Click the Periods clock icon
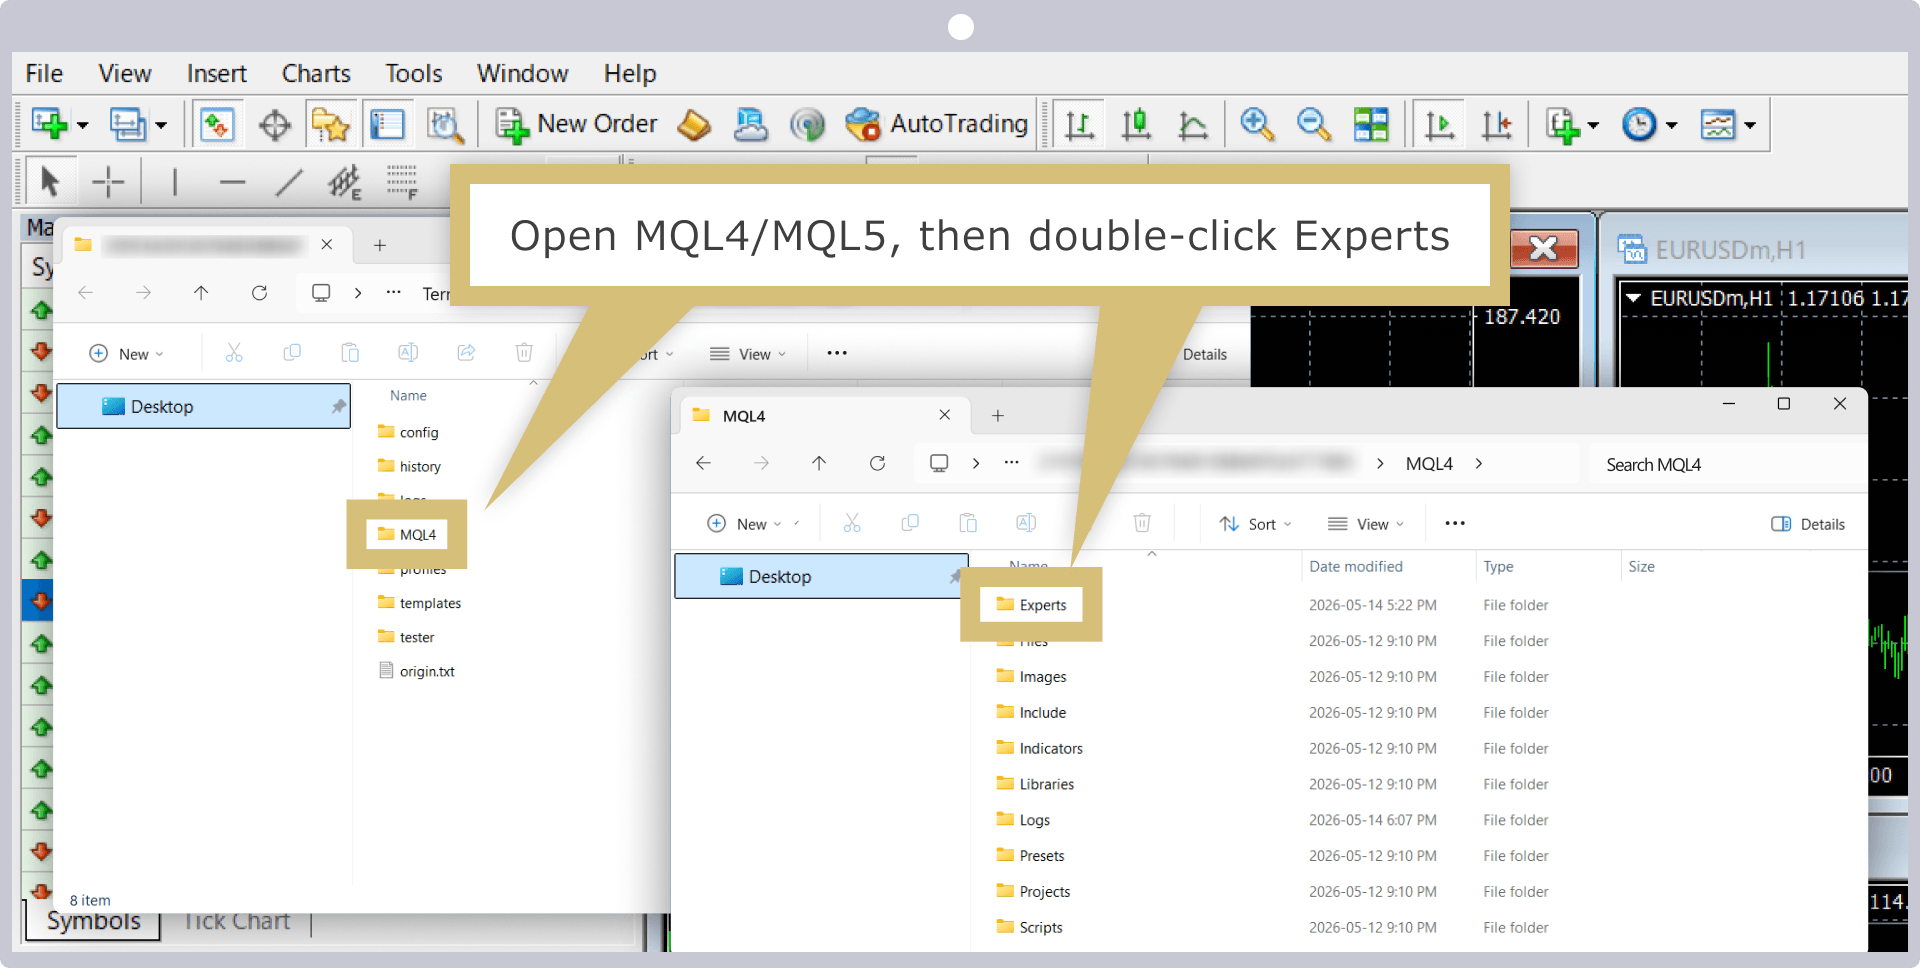This screenshot has height=968, width=1920. 1639,124
